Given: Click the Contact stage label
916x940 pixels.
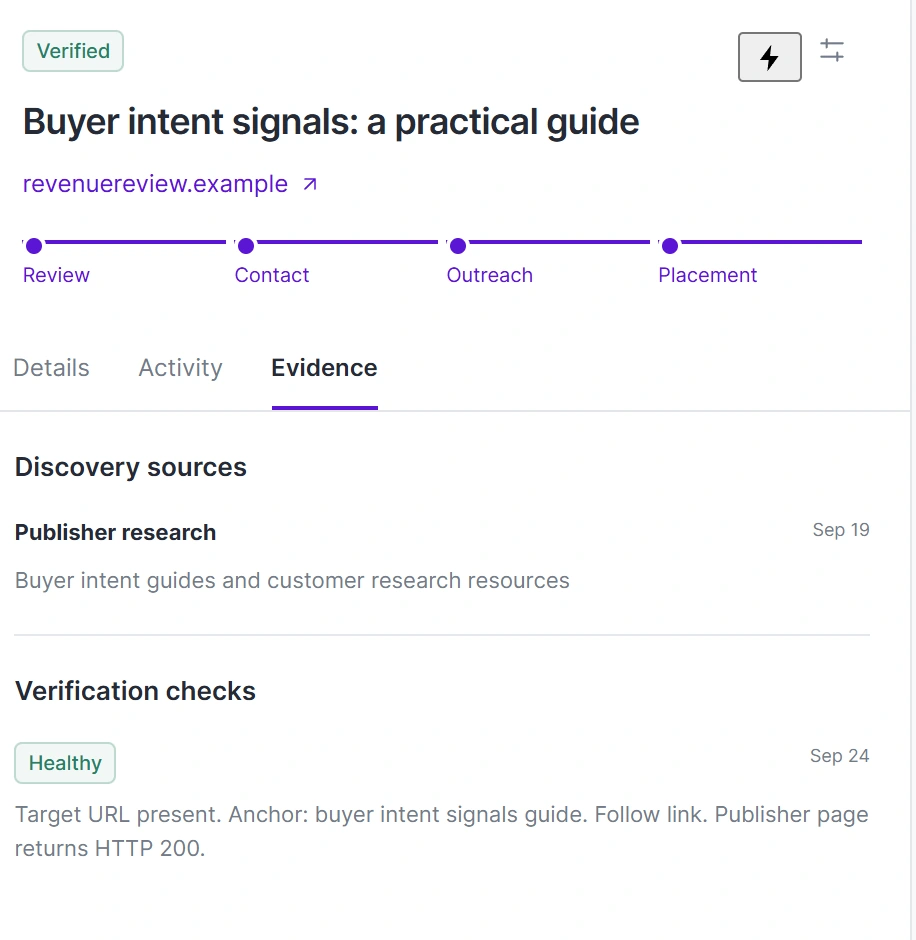Looking at the screenshot, I should tap(272, 275).
